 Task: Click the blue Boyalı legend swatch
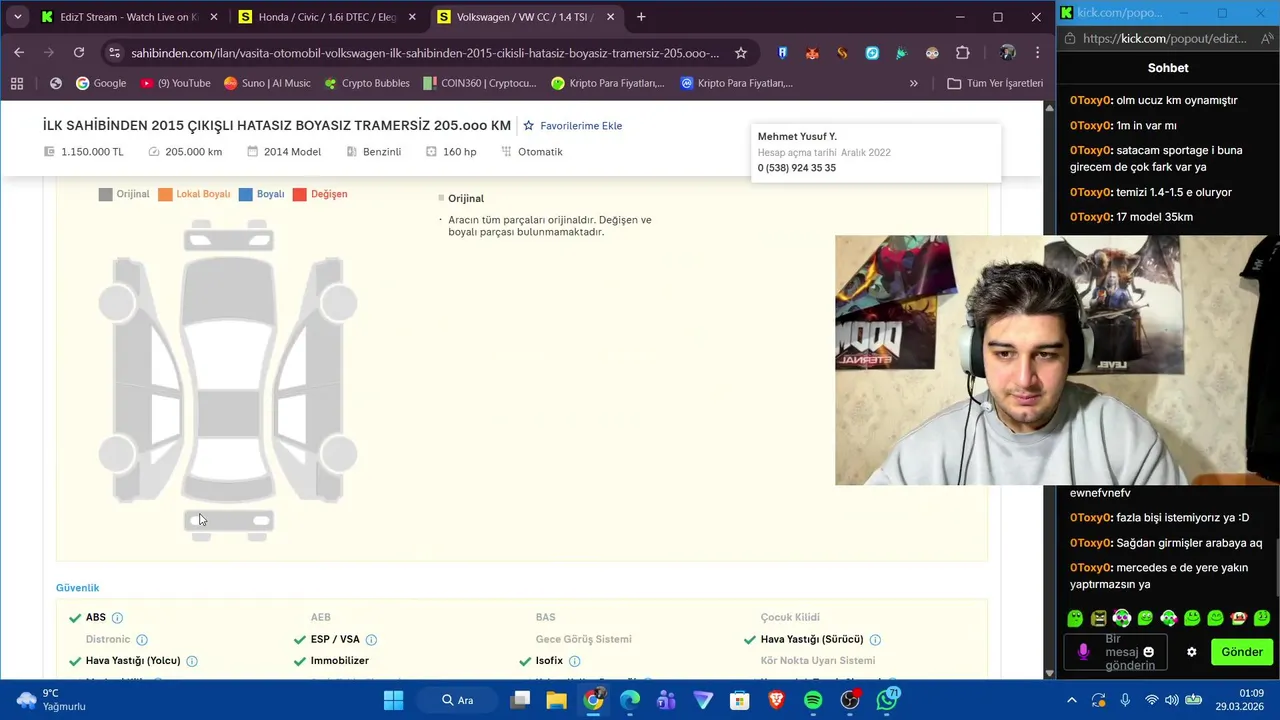pyautogui.click(x=245, y=194)
